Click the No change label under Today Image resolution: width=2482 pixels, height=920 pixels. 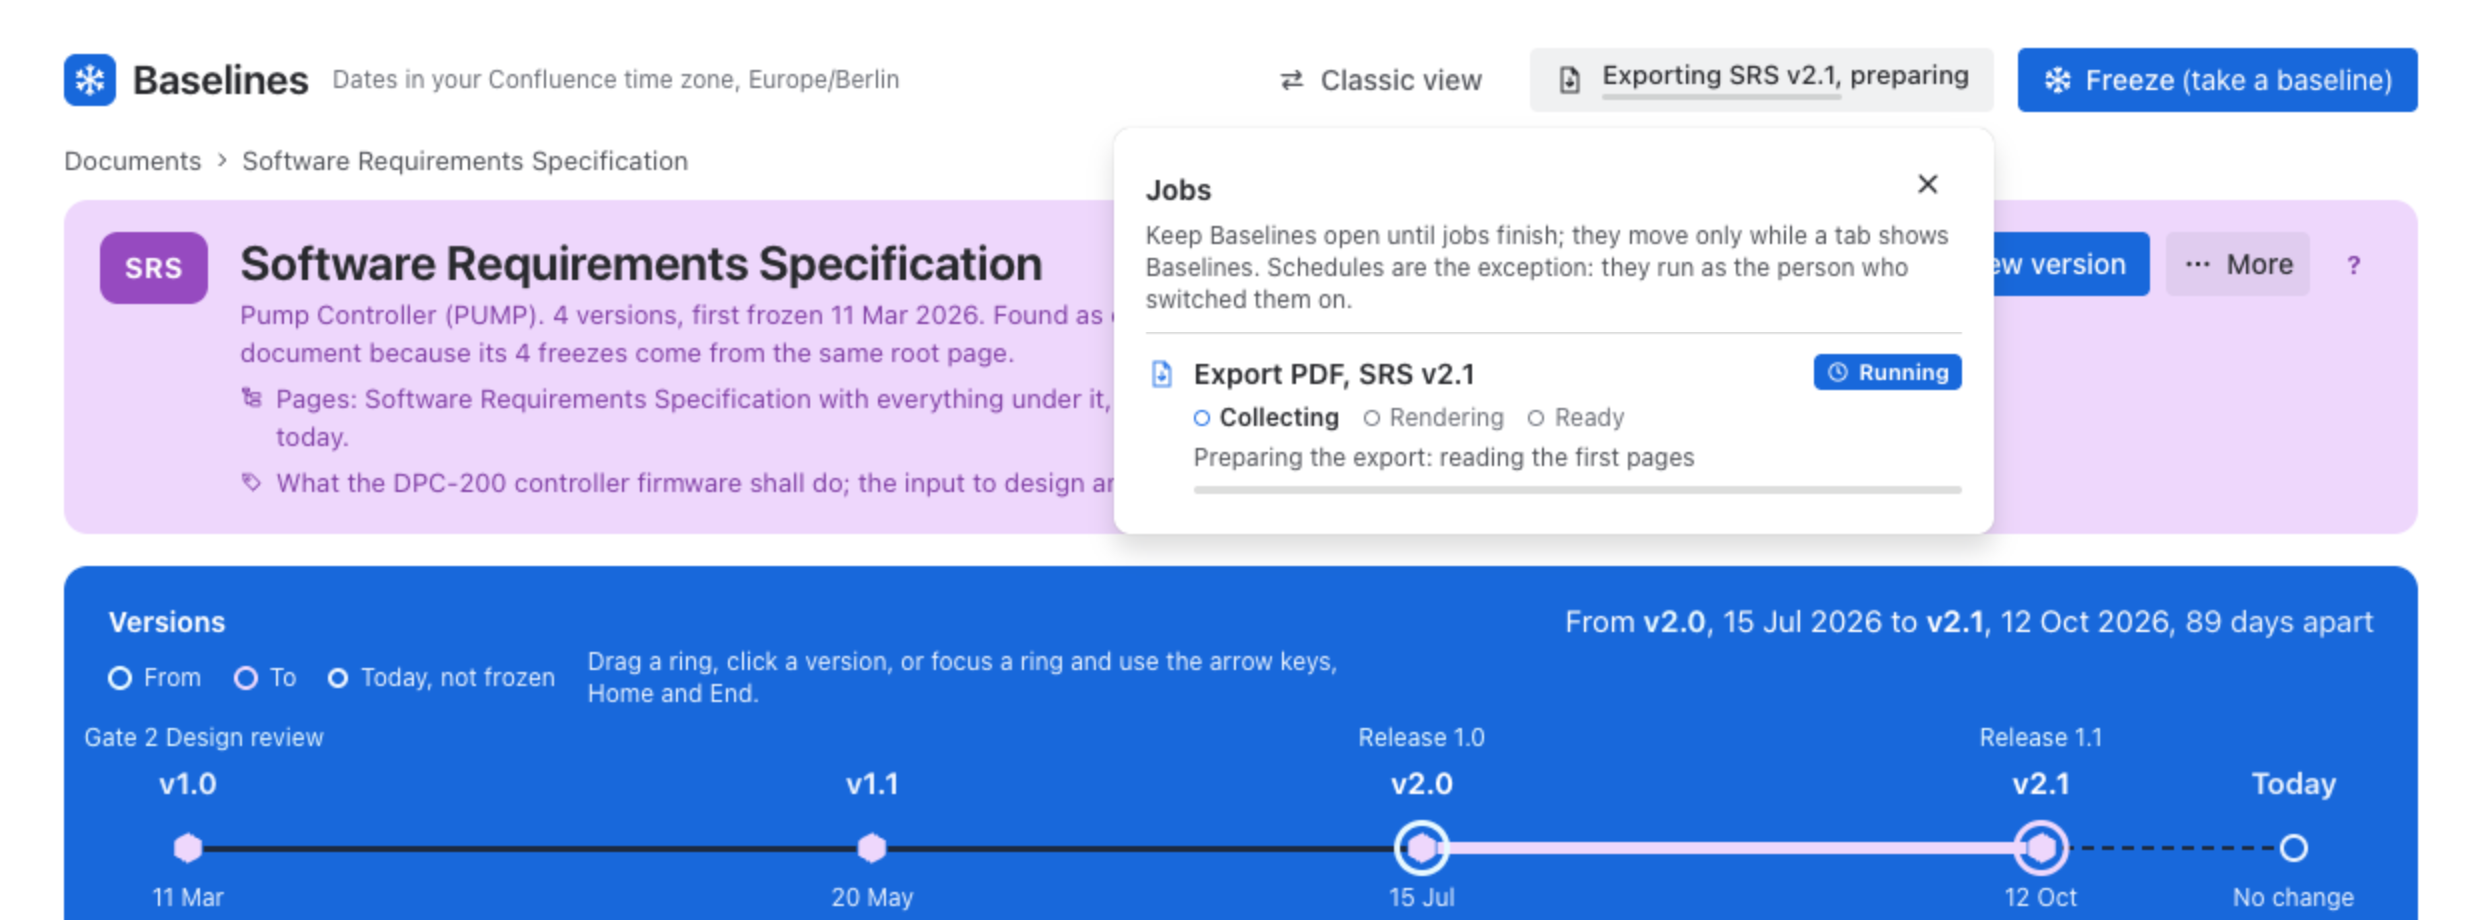point(2293,898)
